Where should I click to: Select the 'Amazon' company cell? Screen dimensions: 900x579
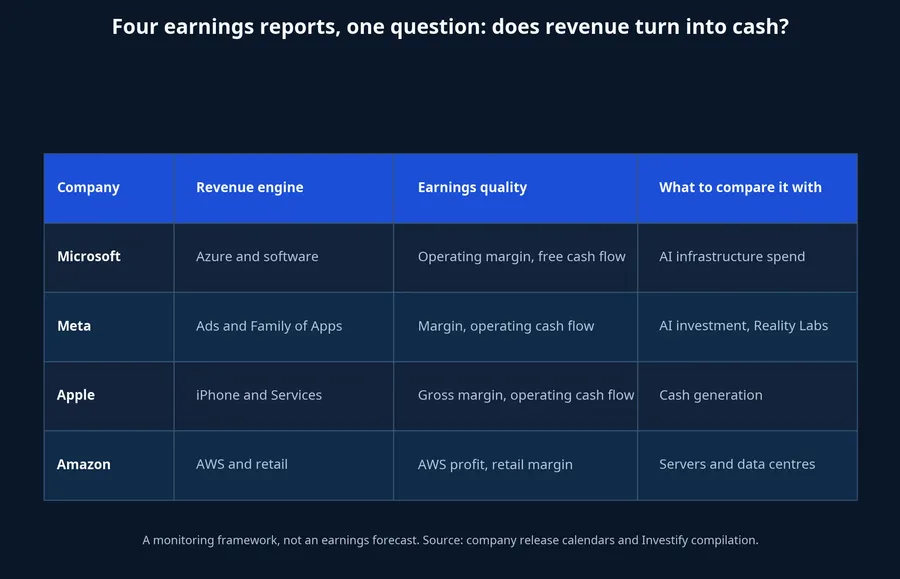coord(109,465)
